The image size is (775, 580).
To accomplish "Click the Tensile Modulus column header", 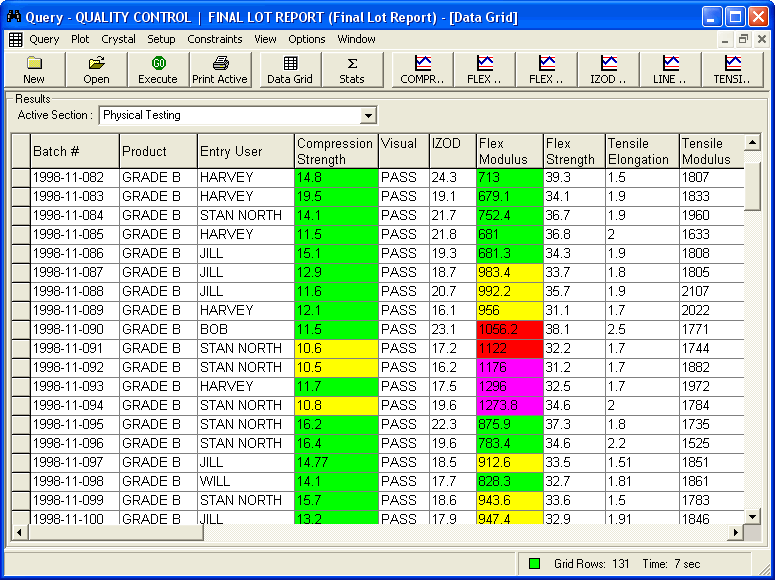I will pos(712,151).
